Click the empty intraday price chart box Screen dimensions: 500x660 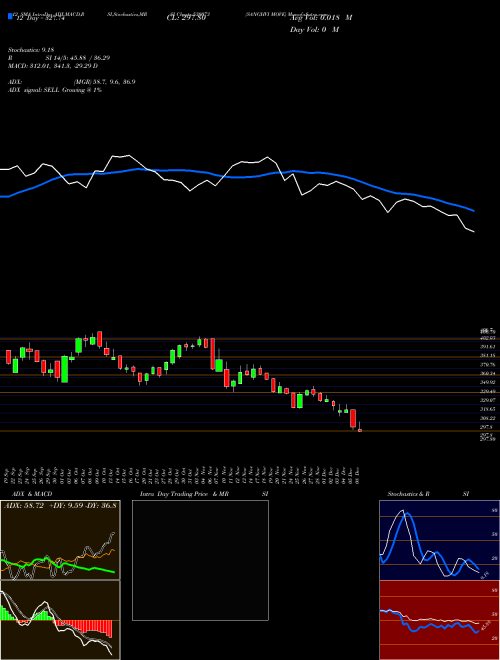click(x=200, y=560)
